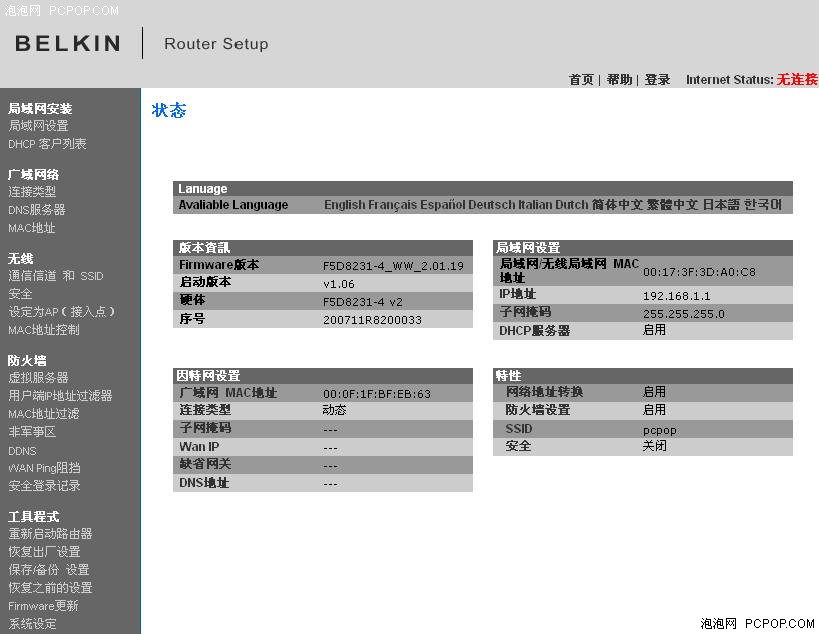Switch language to Español
The width and height of the screenshot is (819, 634).
point(442,205)
